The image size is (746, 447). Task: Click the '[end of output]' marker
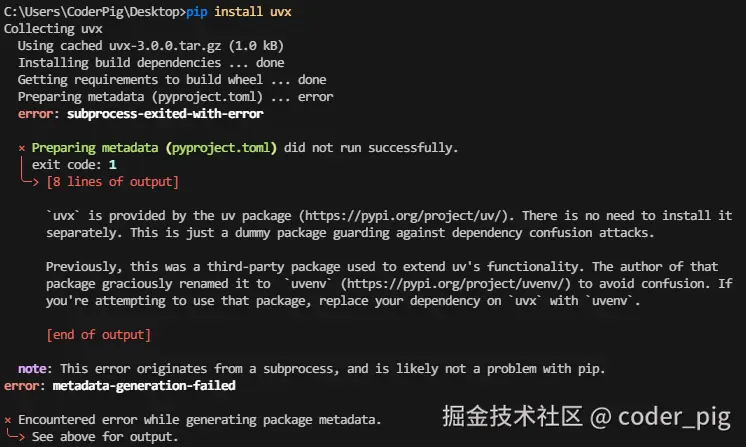pyautogui.click(x=98, y=334)
